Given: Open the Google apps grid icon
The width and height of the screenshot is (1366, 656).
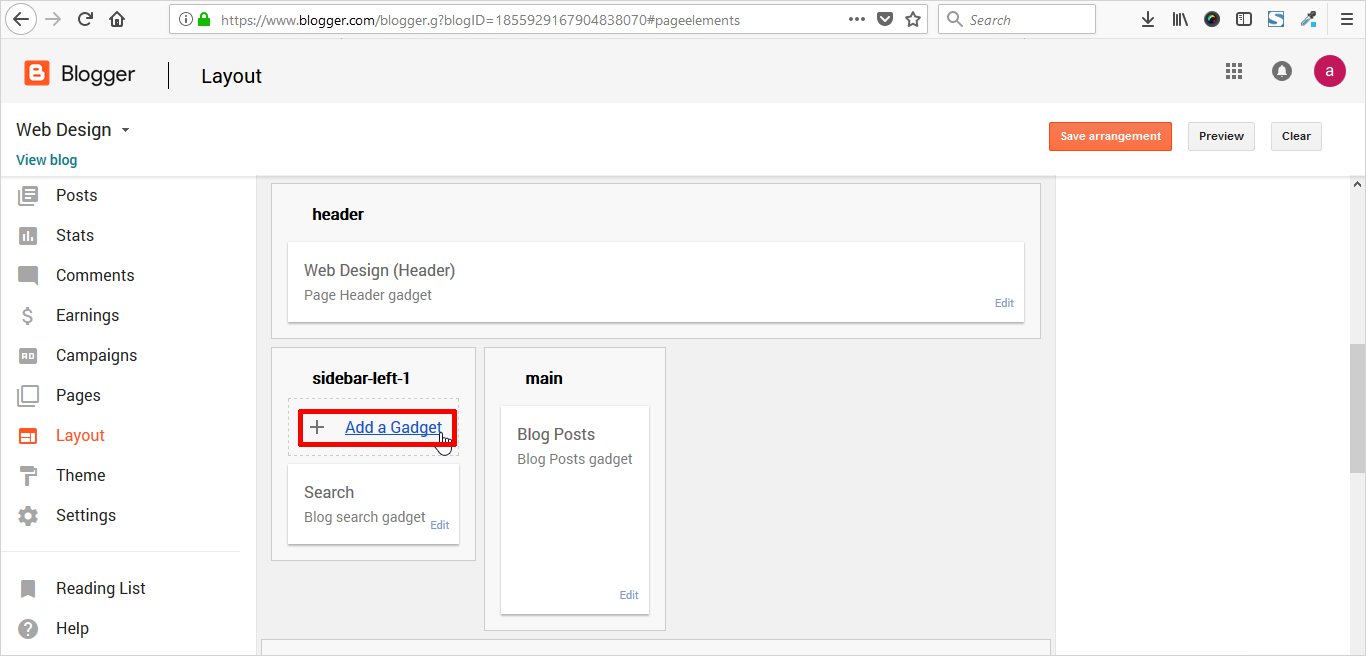Looking at the screenshot, I should (x=1234, y=71).
